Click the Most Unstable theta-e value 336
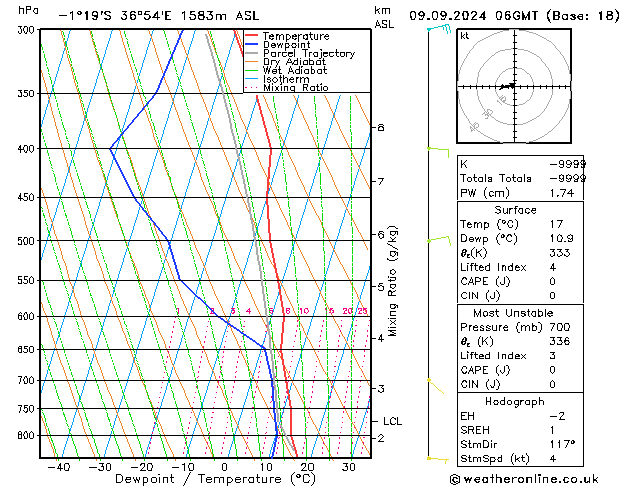Screen dimensions: 629x486 tap(560, 341)
